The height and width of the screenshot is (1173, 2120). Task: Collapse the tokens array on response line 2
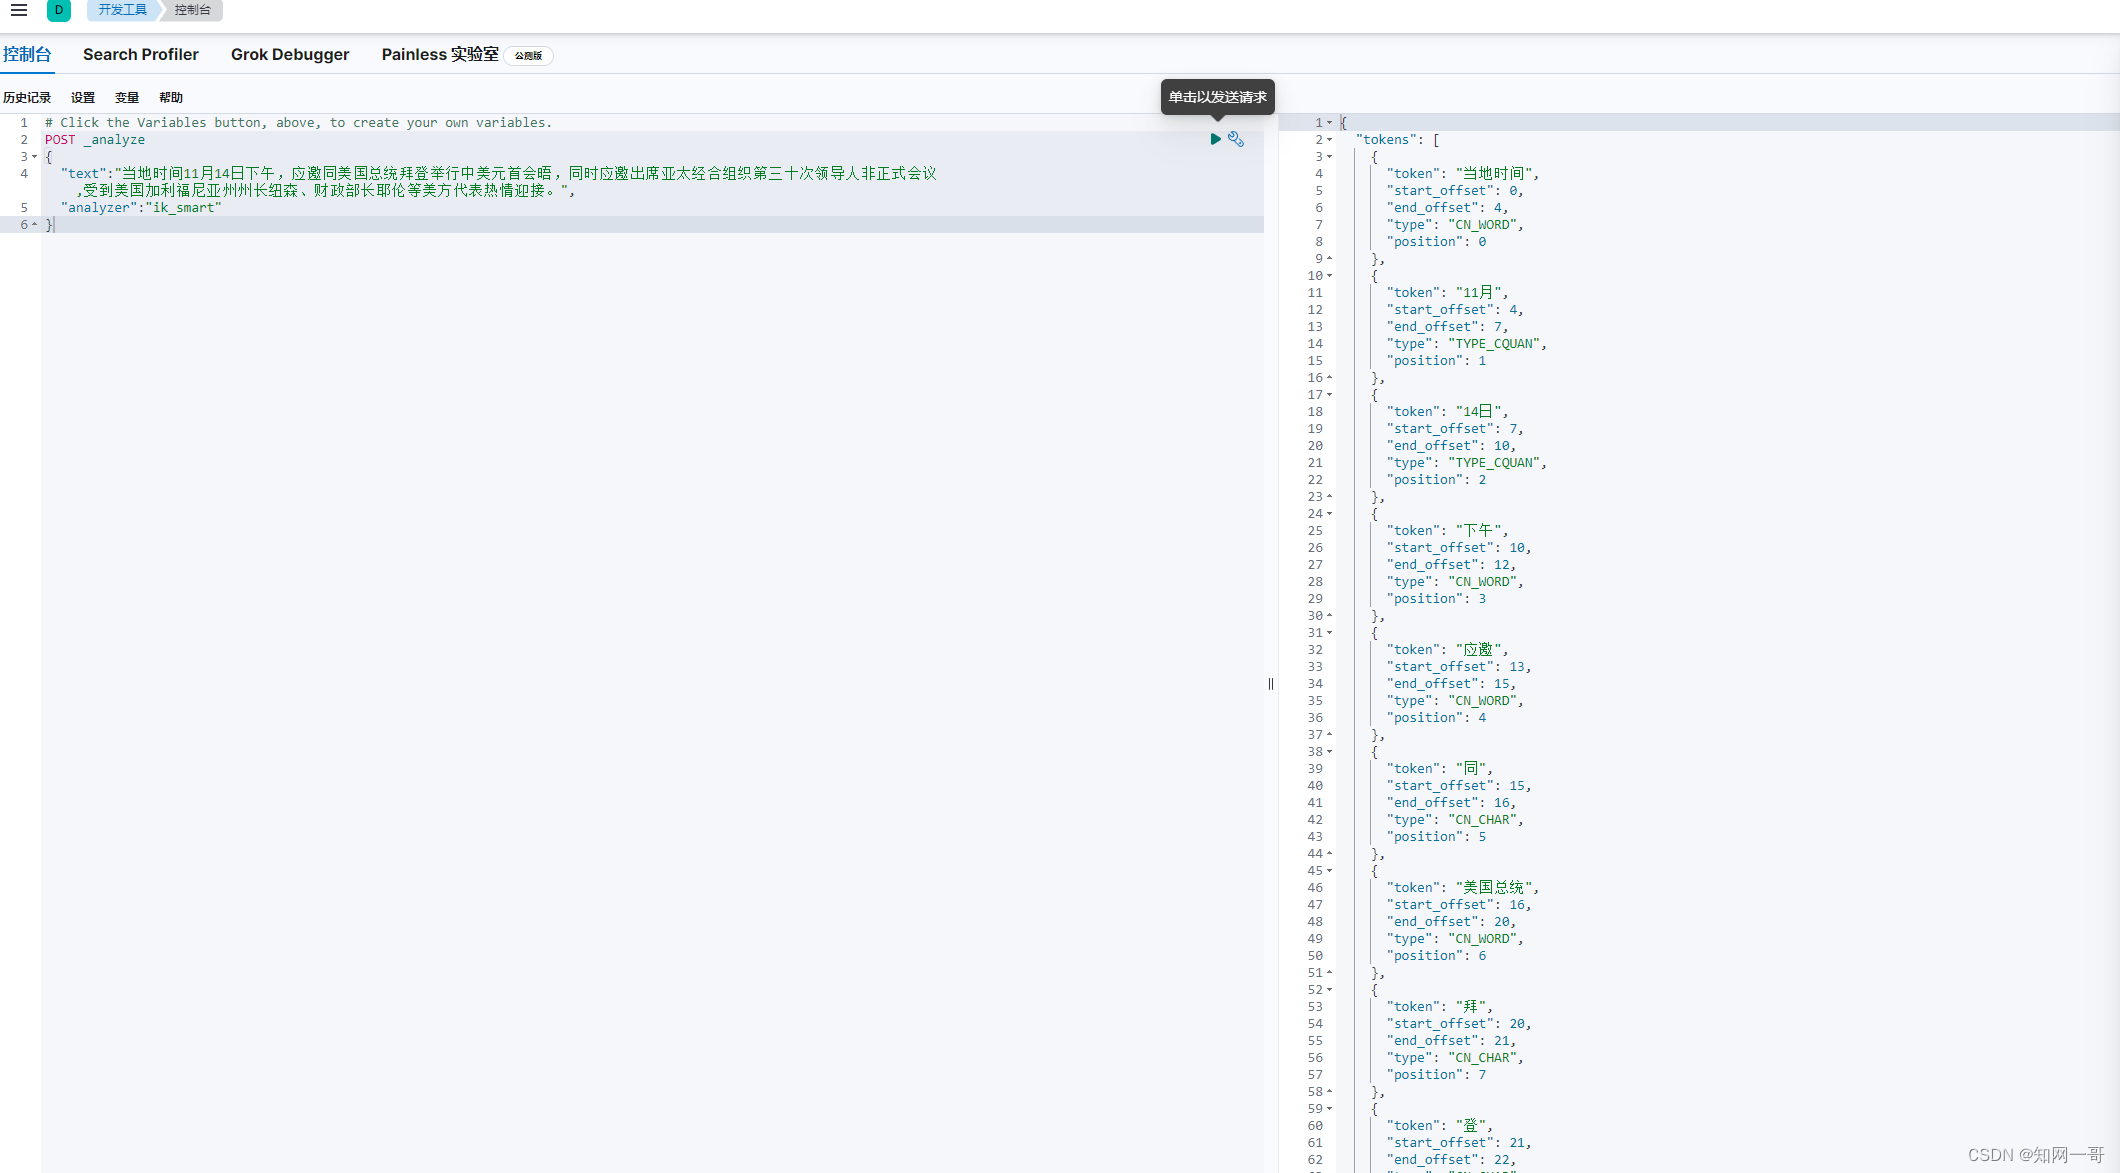[x=1330, y=139]
